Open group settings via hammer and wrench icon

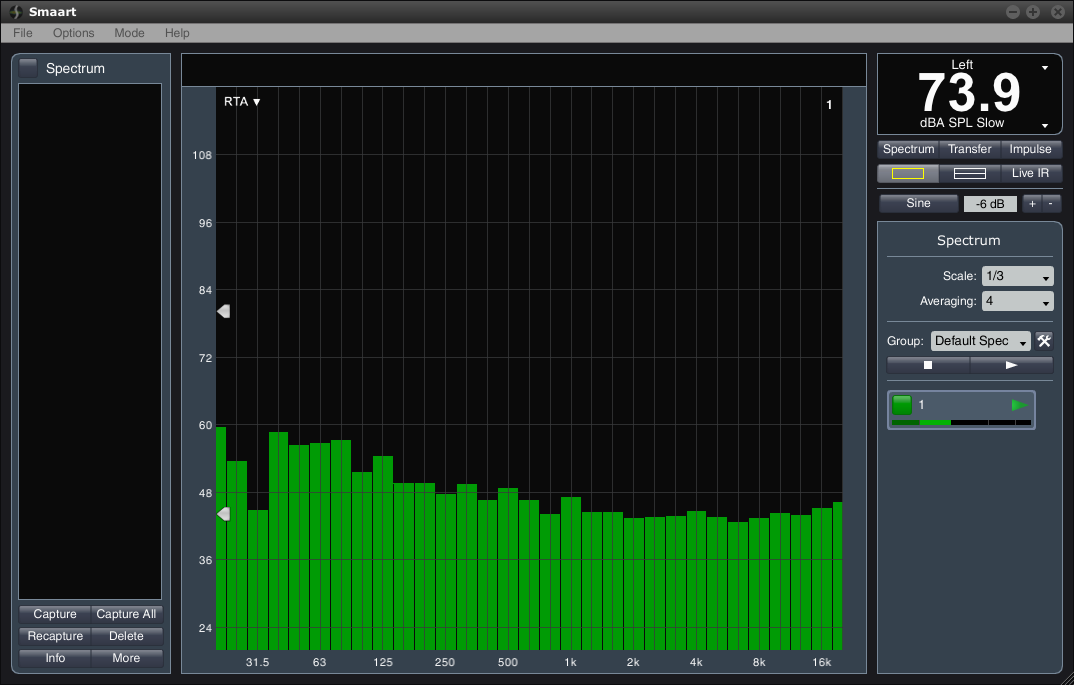(x=1044, y=340)
